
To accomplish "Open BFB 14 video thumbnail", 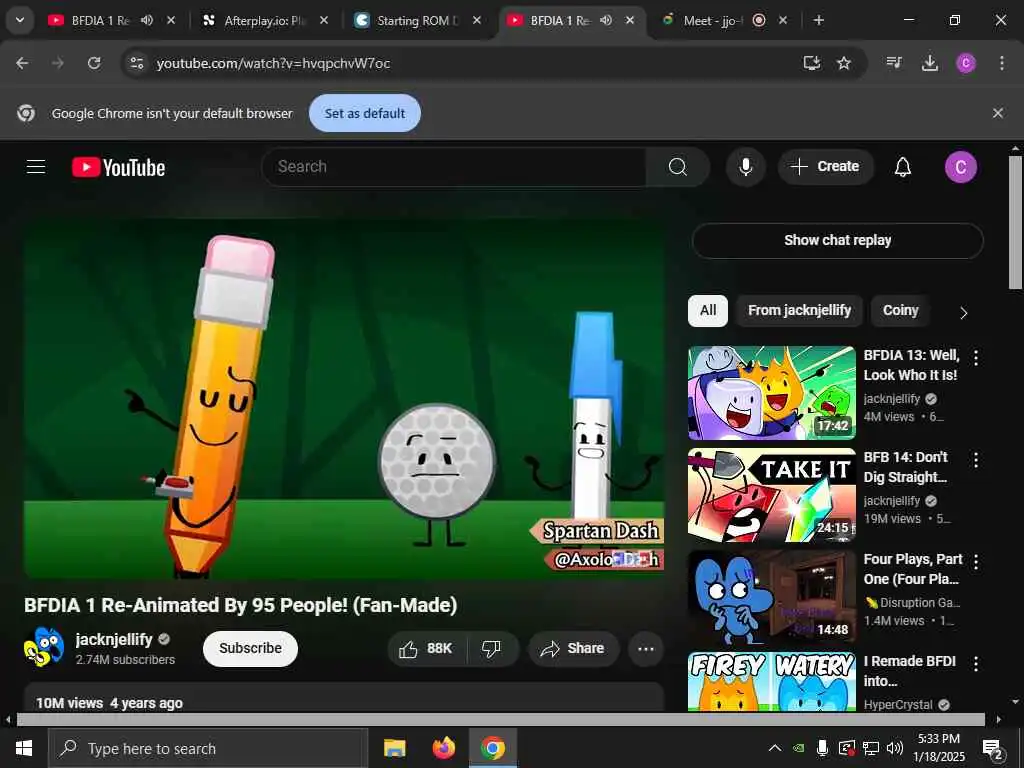I will coord(771,495).
